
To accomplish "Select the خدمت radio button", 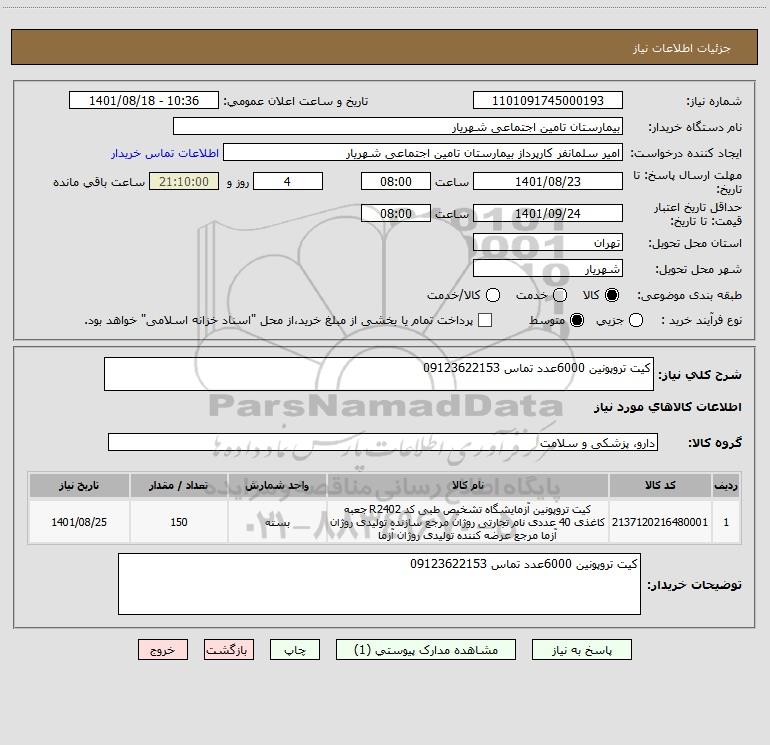I will tap(560, 295).
